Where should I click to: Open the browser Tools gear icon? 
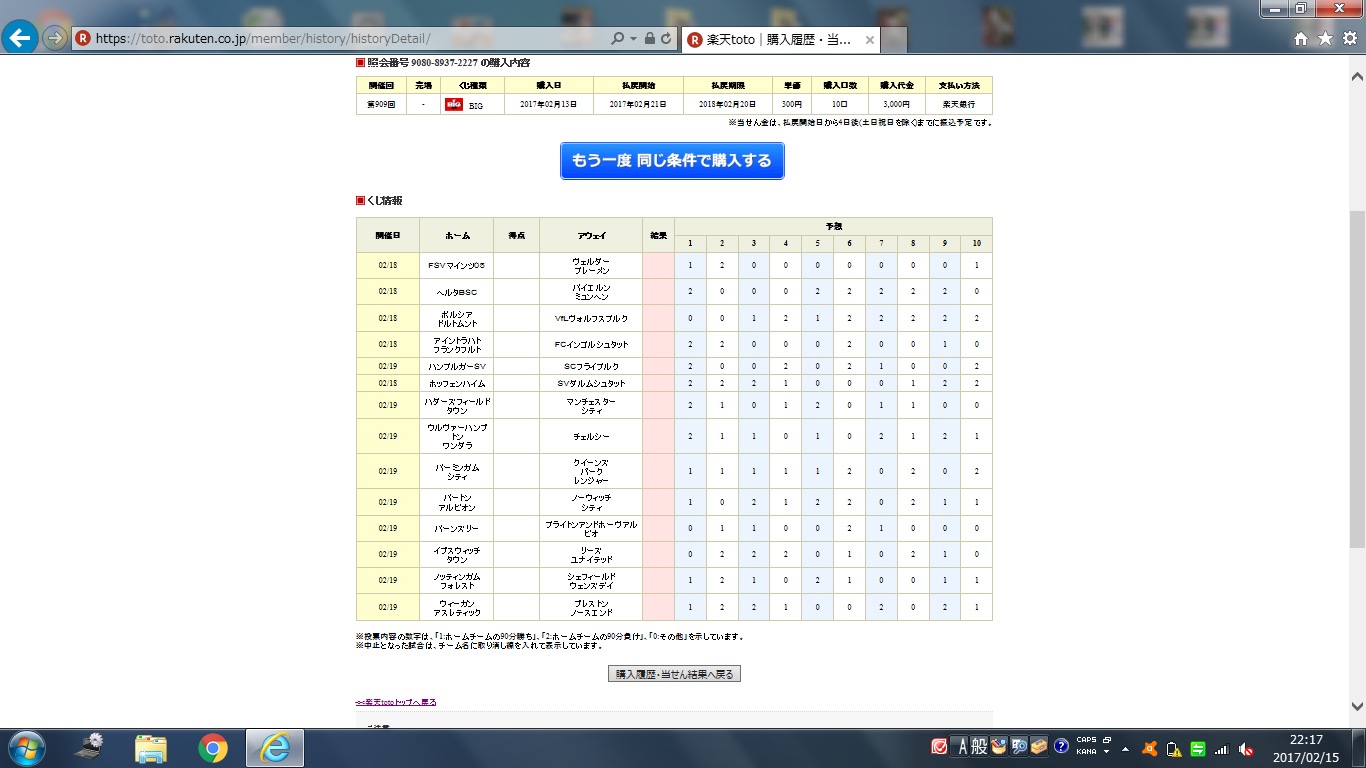pos(1349,38)
